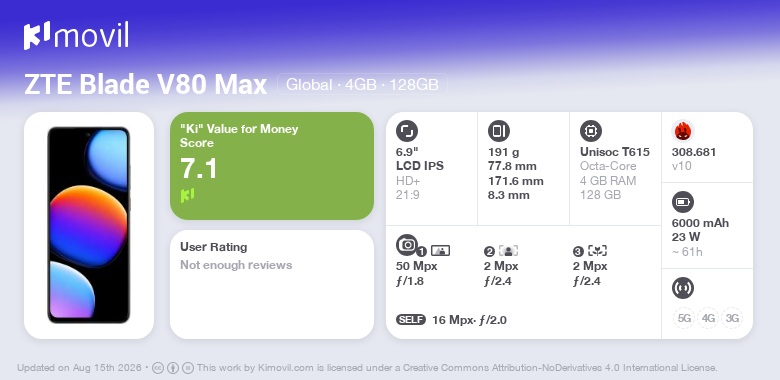
Task: Select the 3G network badge
Action: click(x=732, y=318)
